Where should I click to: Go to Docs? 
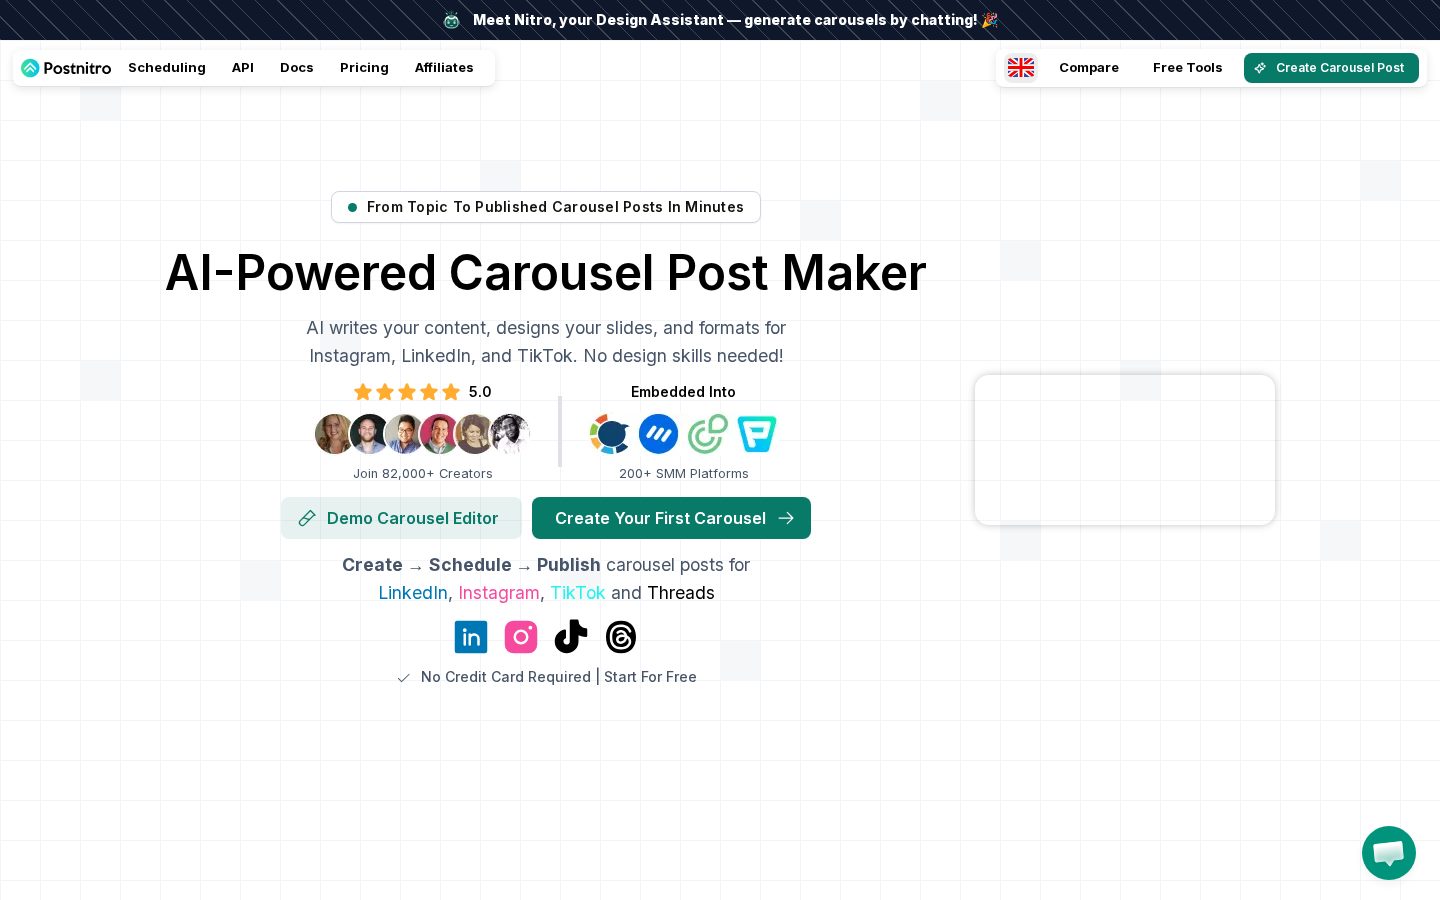[x=297, y=68]
